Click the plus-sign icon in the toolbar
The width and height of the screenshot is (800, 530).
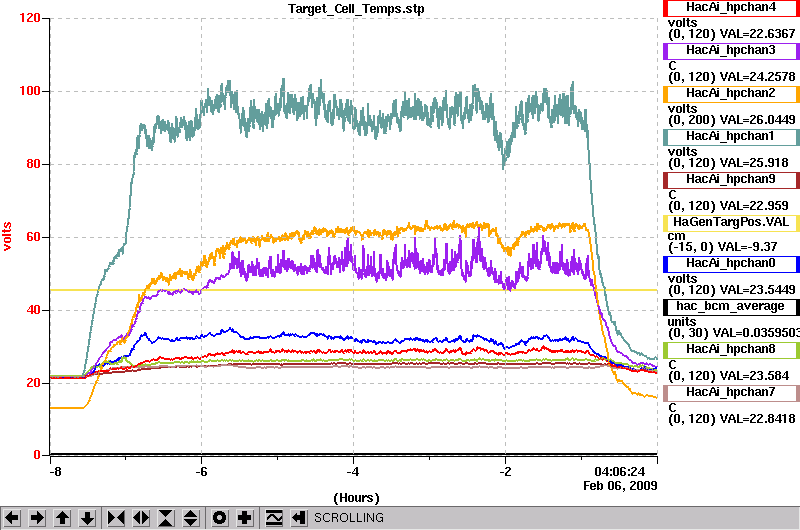(245, 518)
